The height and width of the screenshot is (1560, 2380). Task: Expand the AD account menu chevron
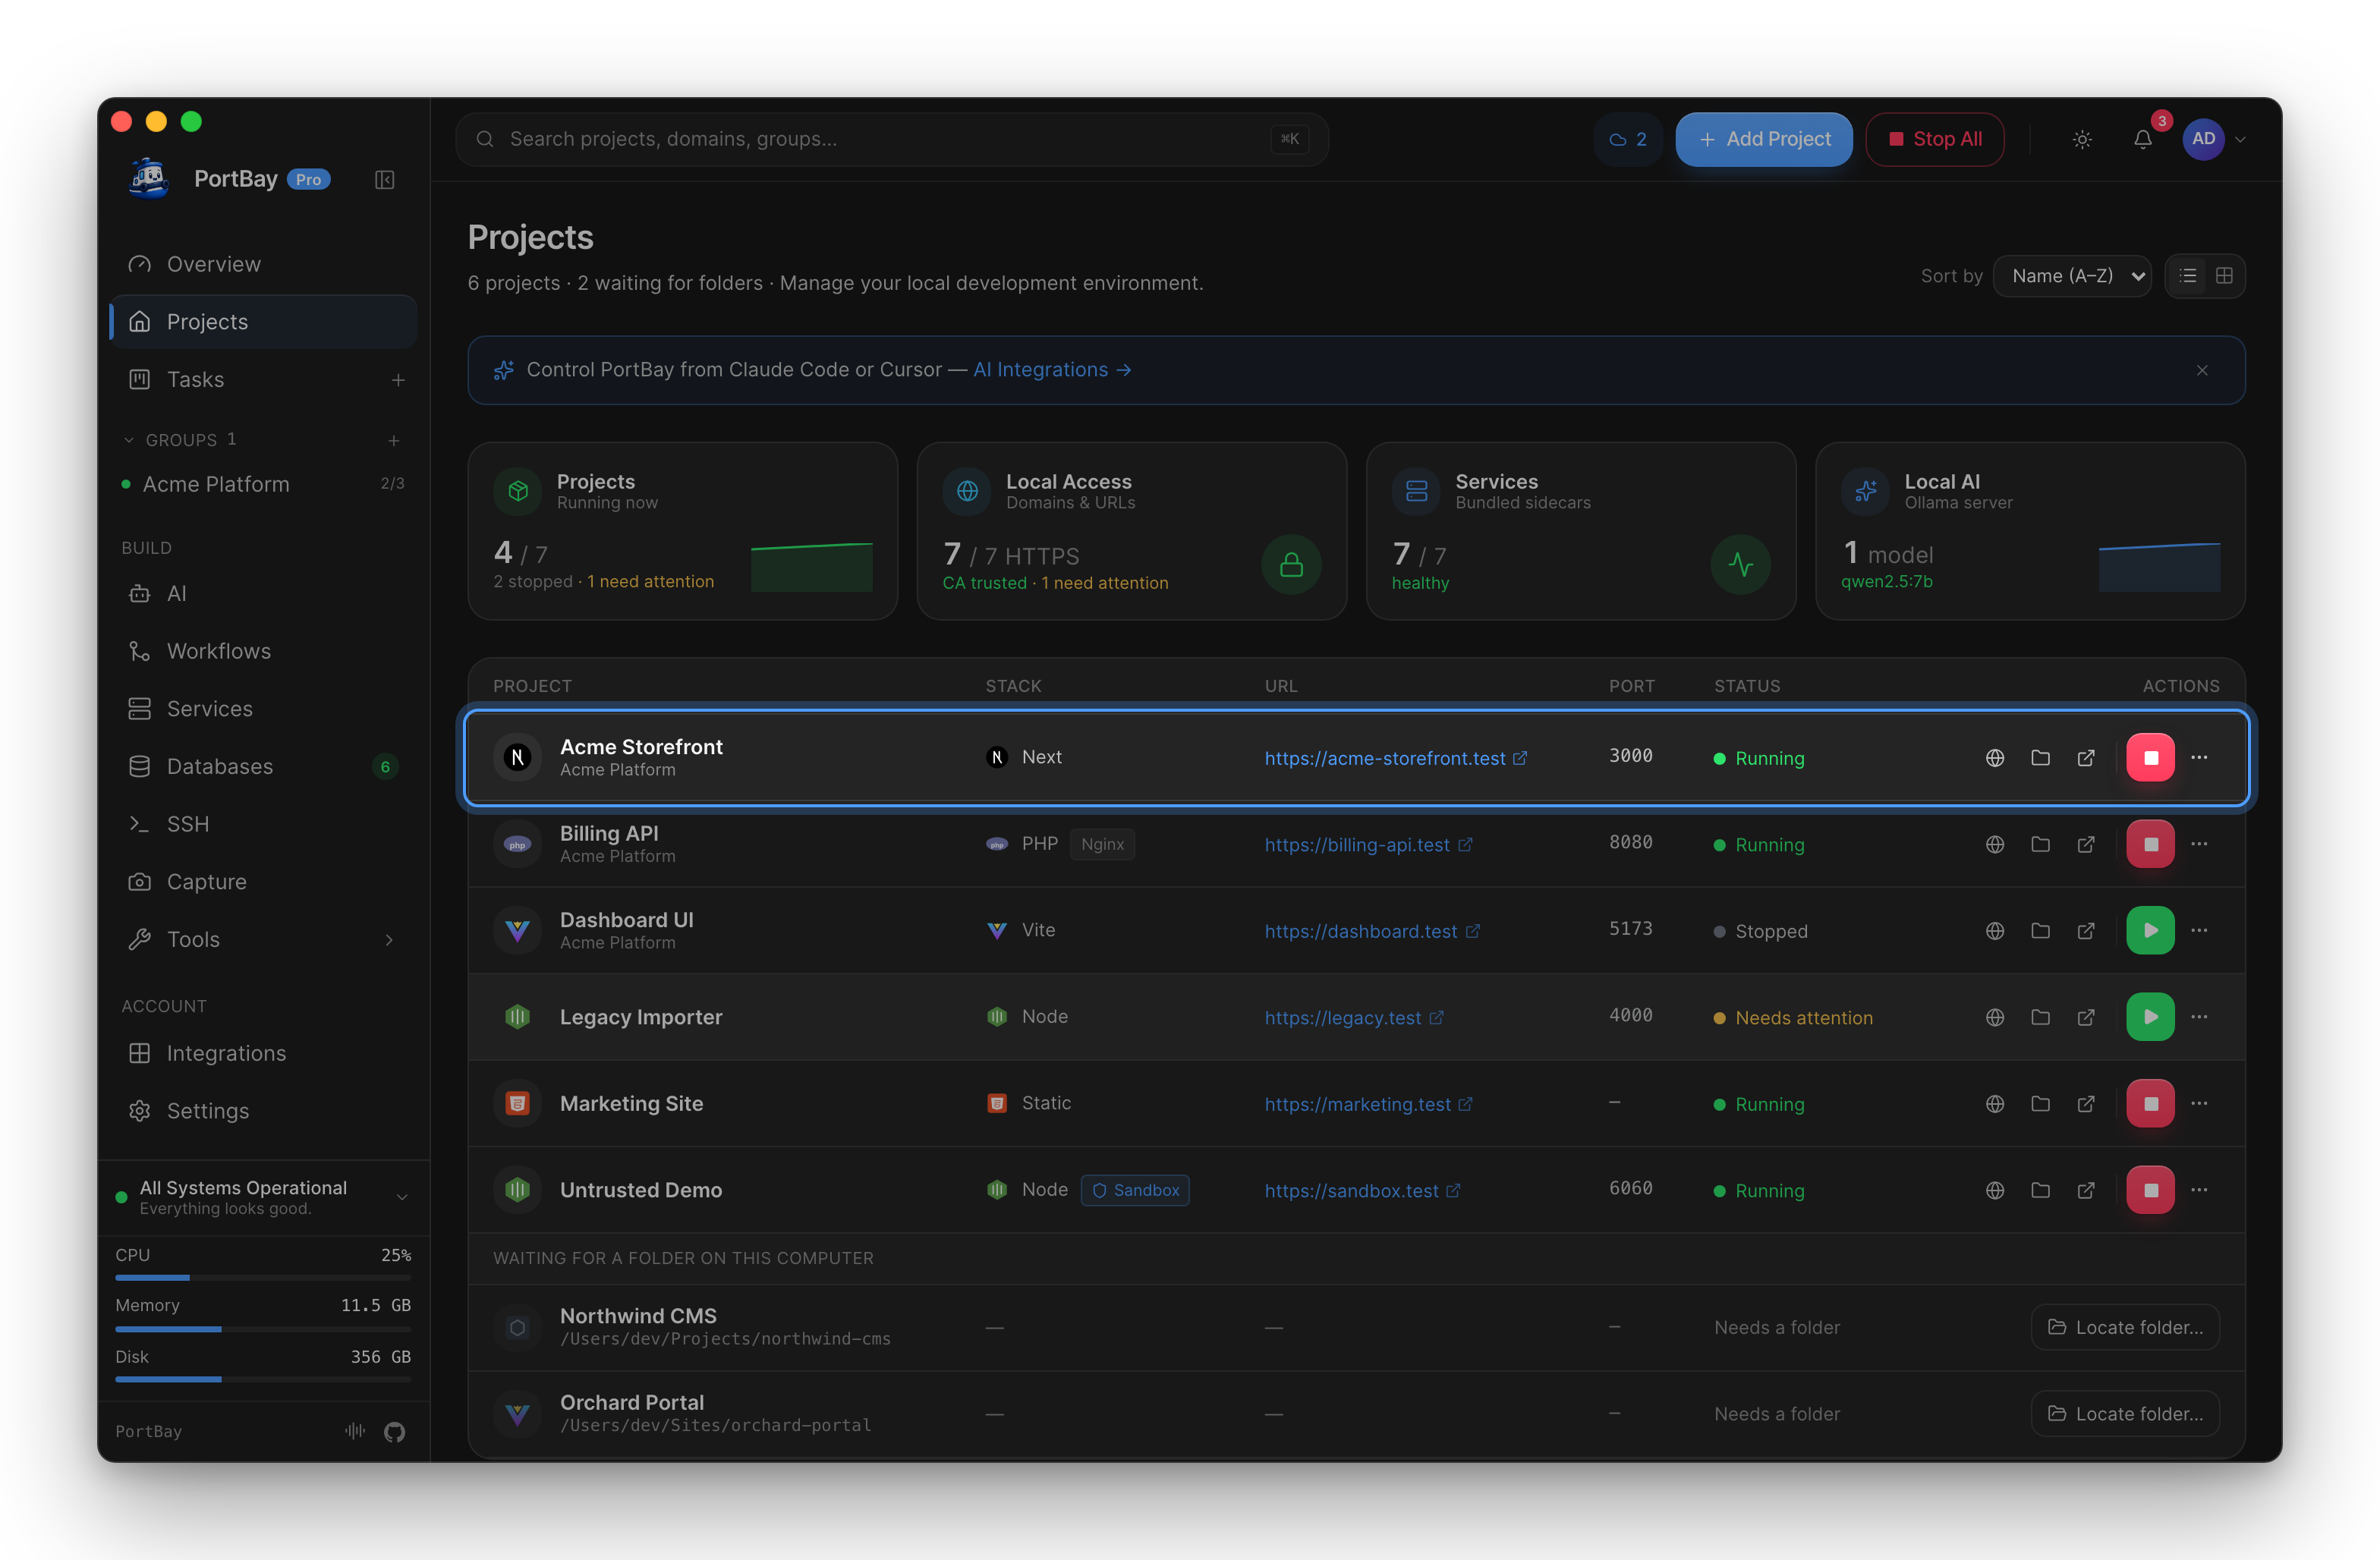click(x=2240, y=140)
